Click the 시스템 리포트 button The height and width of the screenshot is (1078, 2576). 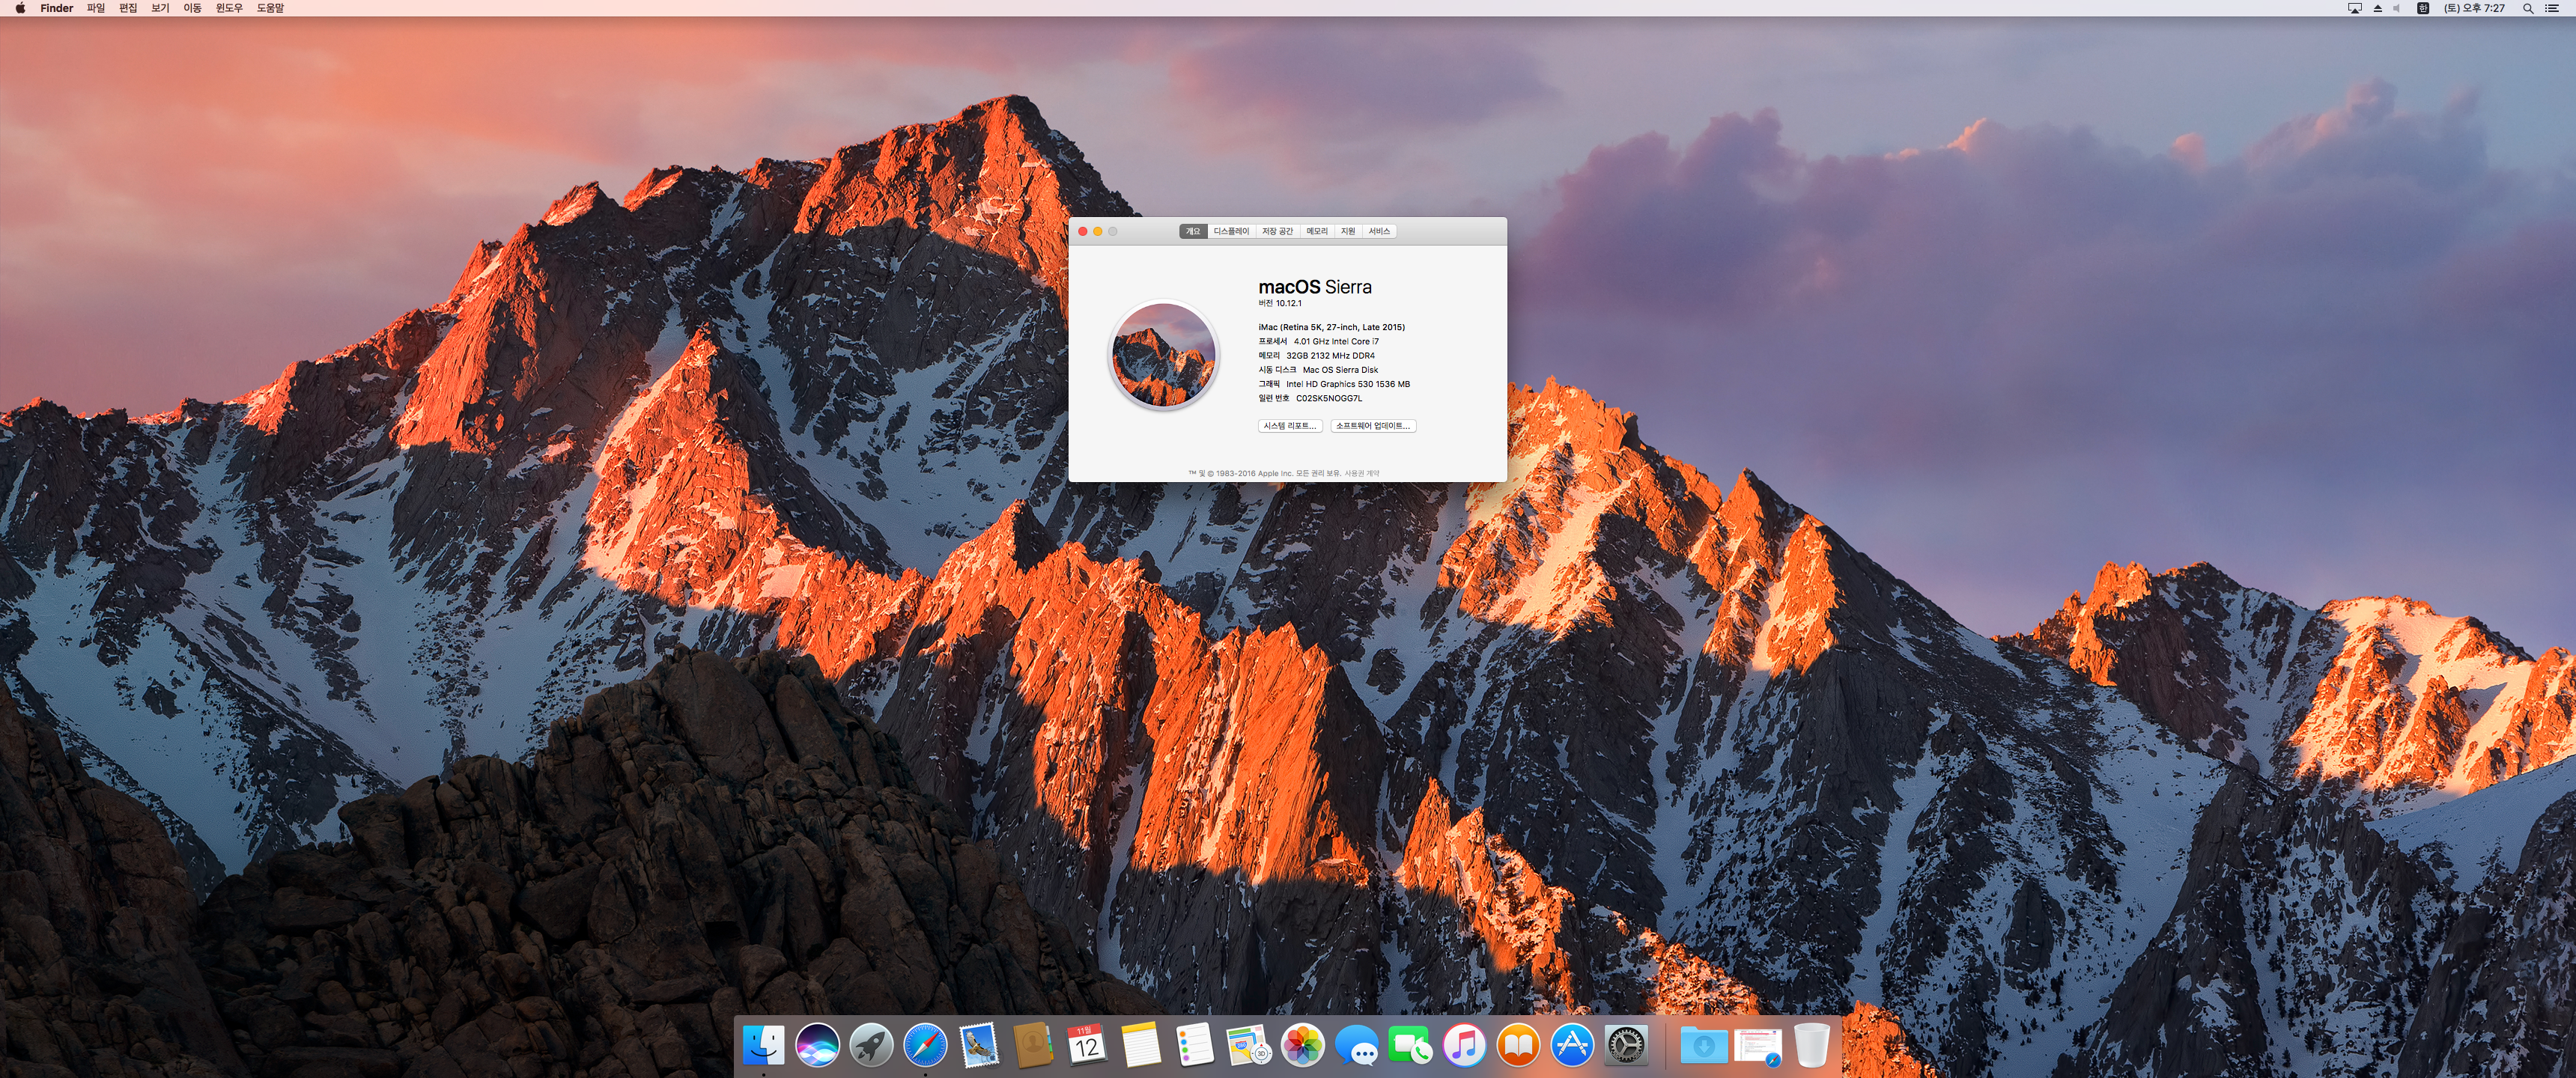click(1290, 426)
